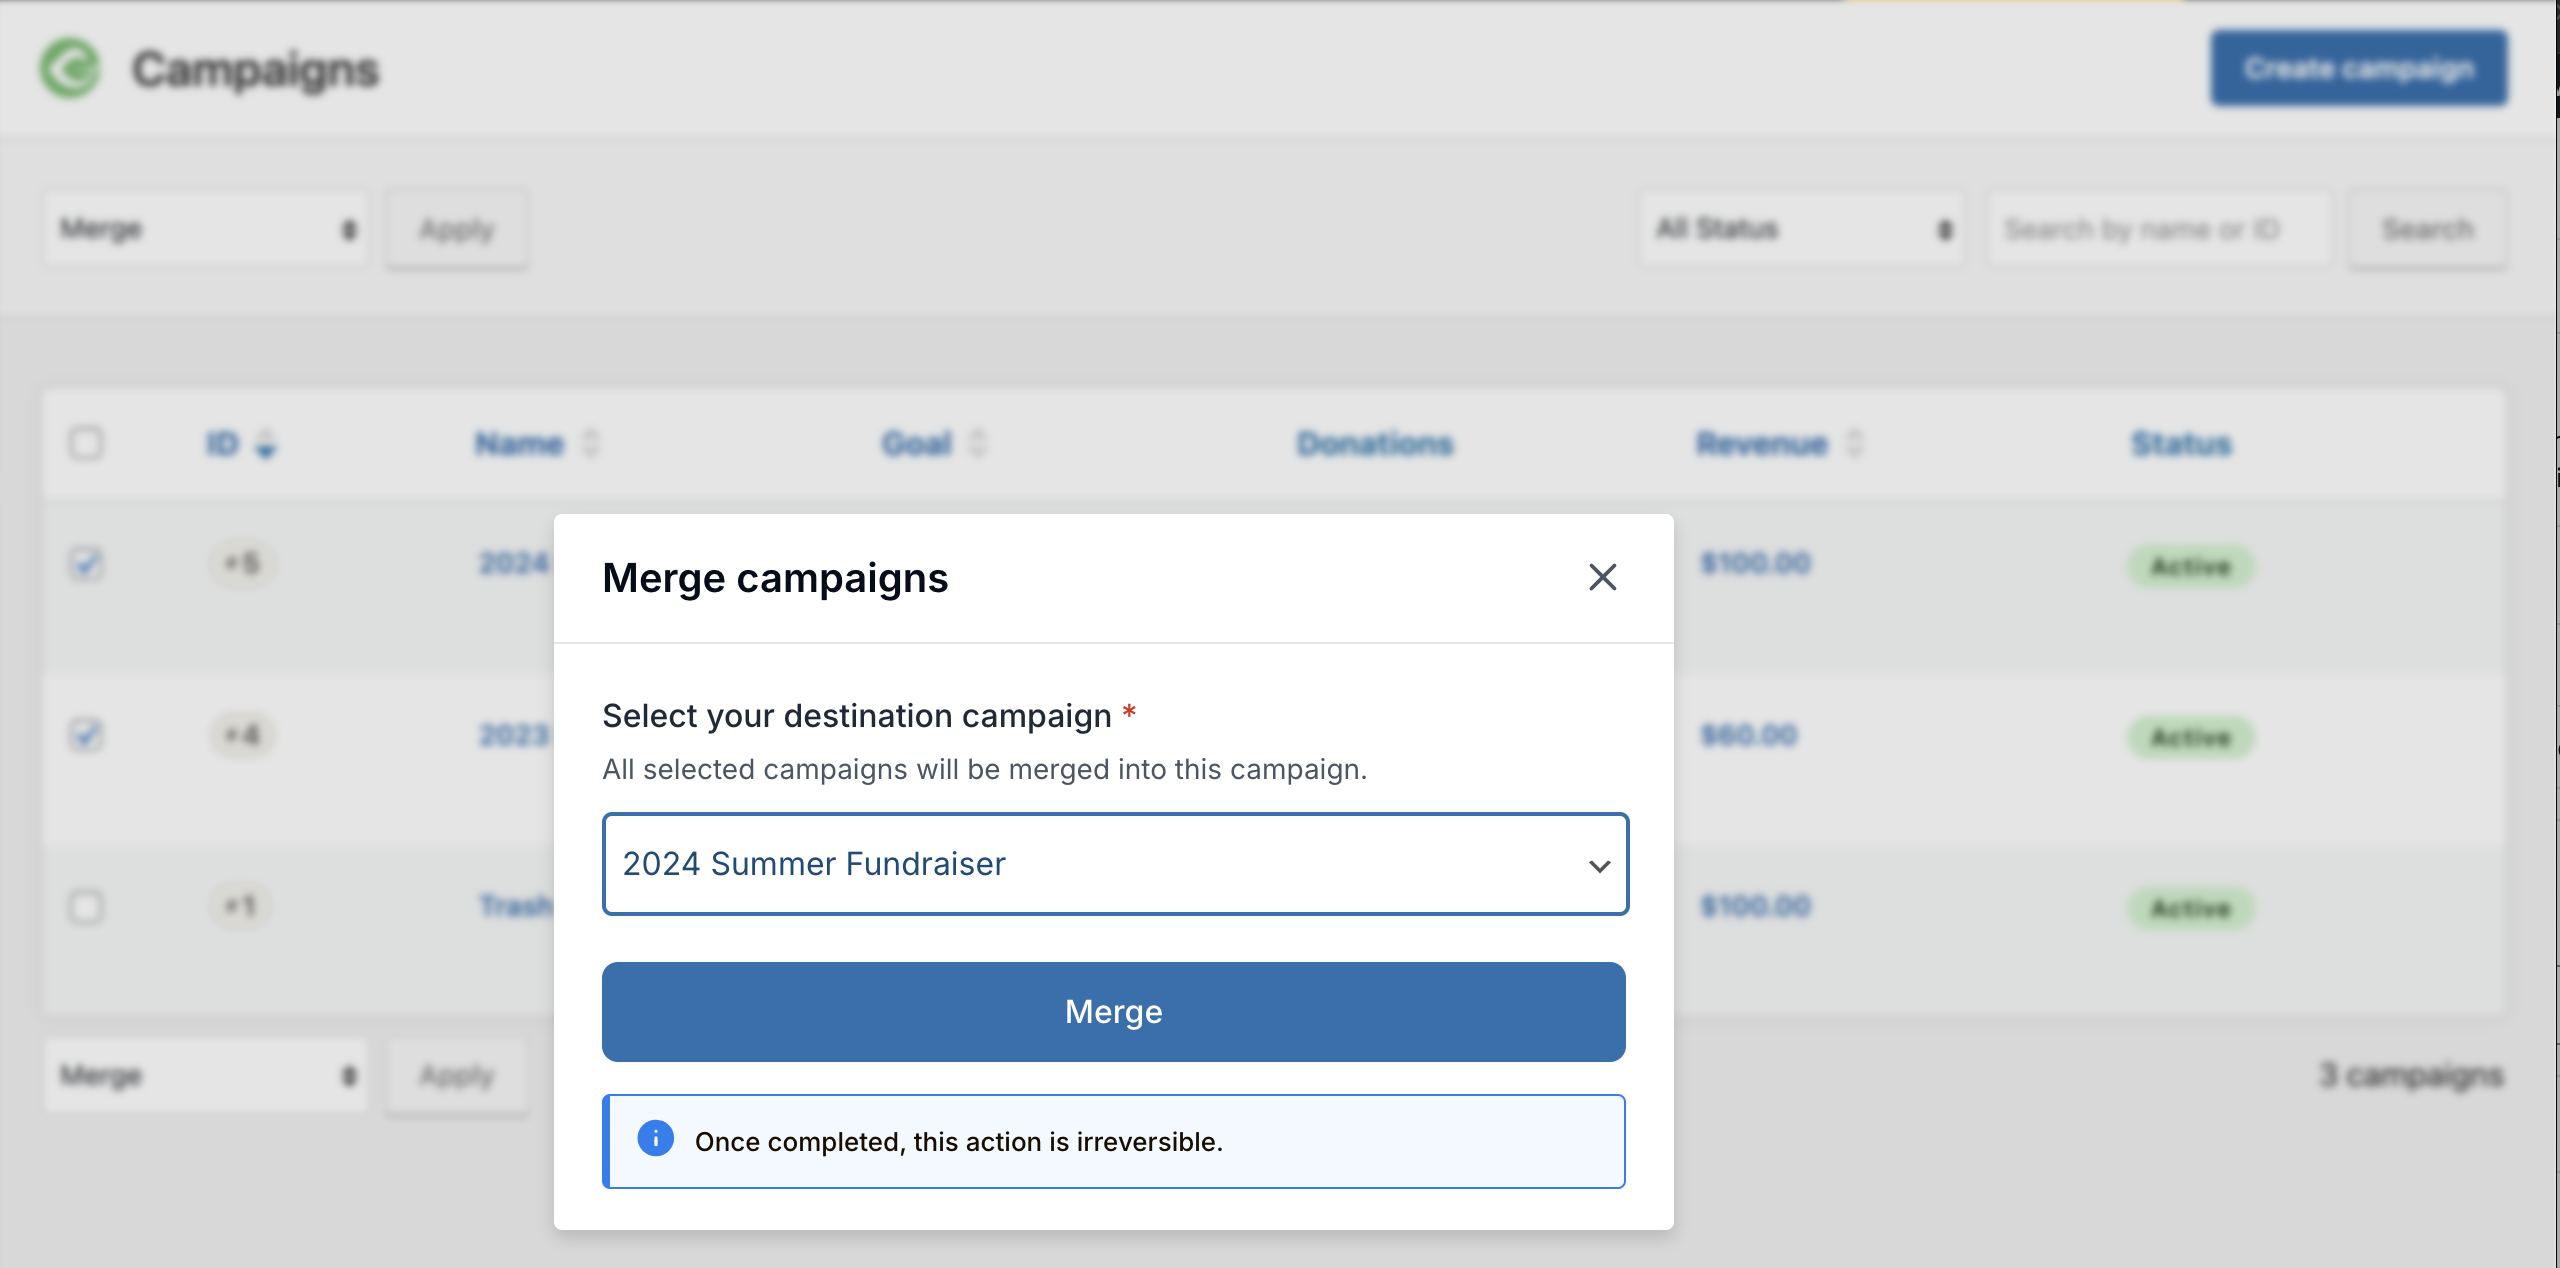The height and width of the screenshot is (1268, 2560).
Task: Open the bulk action Merge dropdown
Action: click(x=206, y=228)
